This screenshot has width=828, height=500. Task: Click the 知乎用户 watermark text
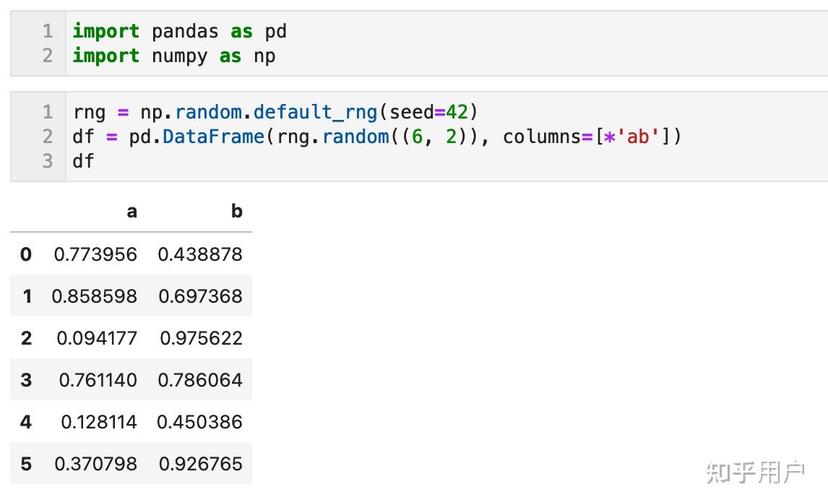(x=755, y=470)
